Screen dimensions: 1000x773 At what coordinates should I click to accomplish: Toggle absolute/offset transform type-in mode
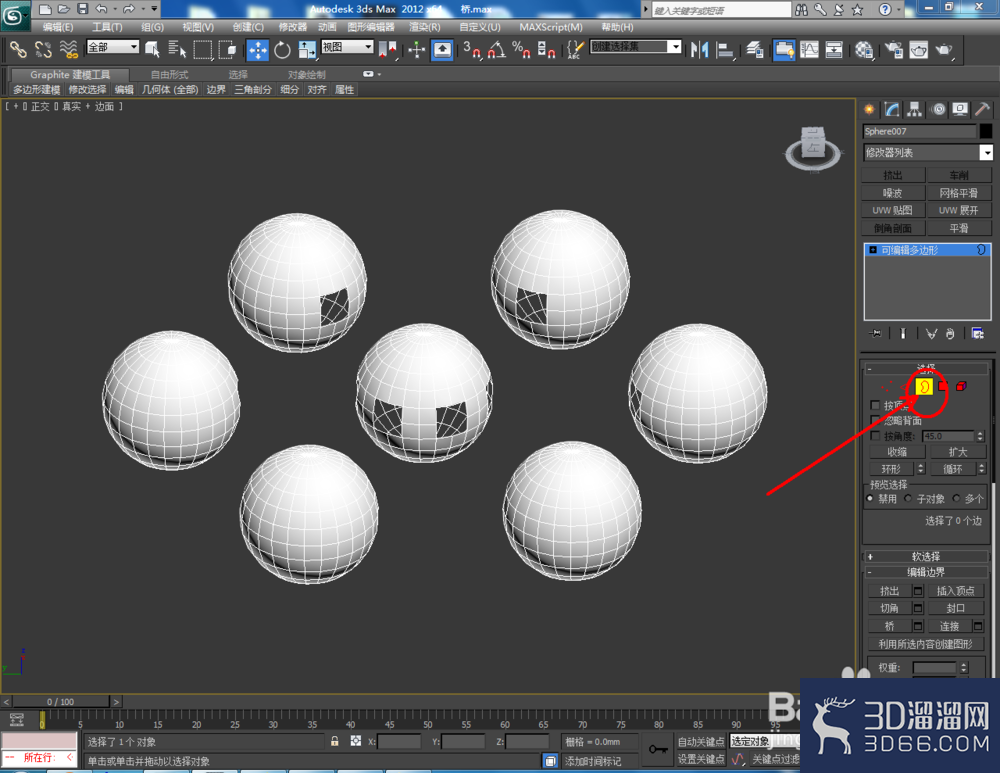[356, 741]
